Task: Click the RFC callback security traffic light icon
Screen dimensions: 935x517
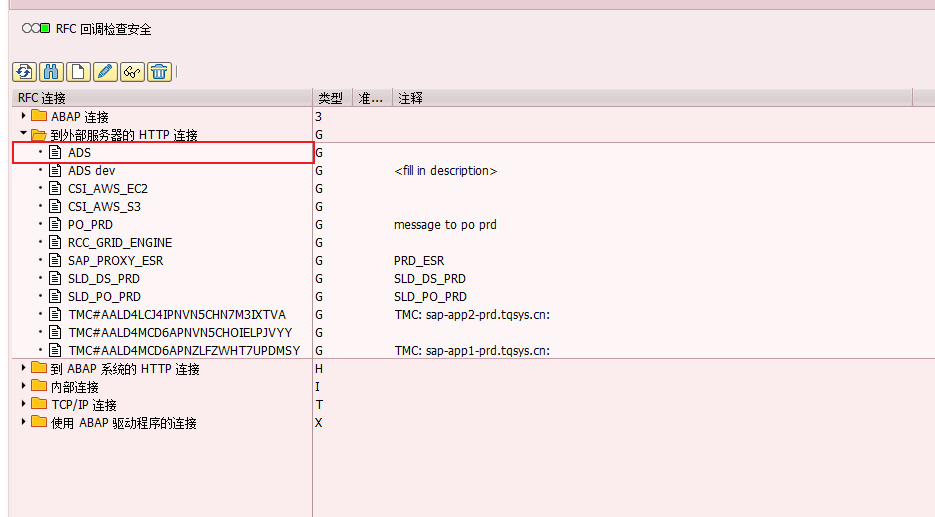Action: (36, 29)
